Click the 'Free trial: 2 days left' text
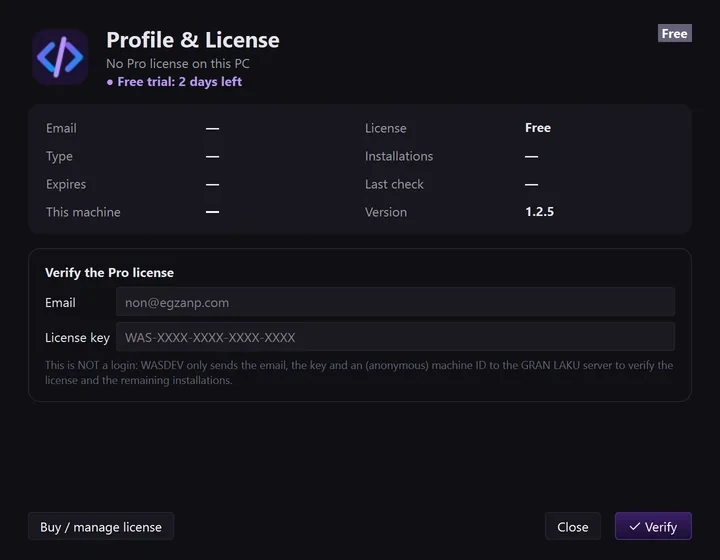The width and height of the screenshot is (720, 560). (x=180, y=82)
